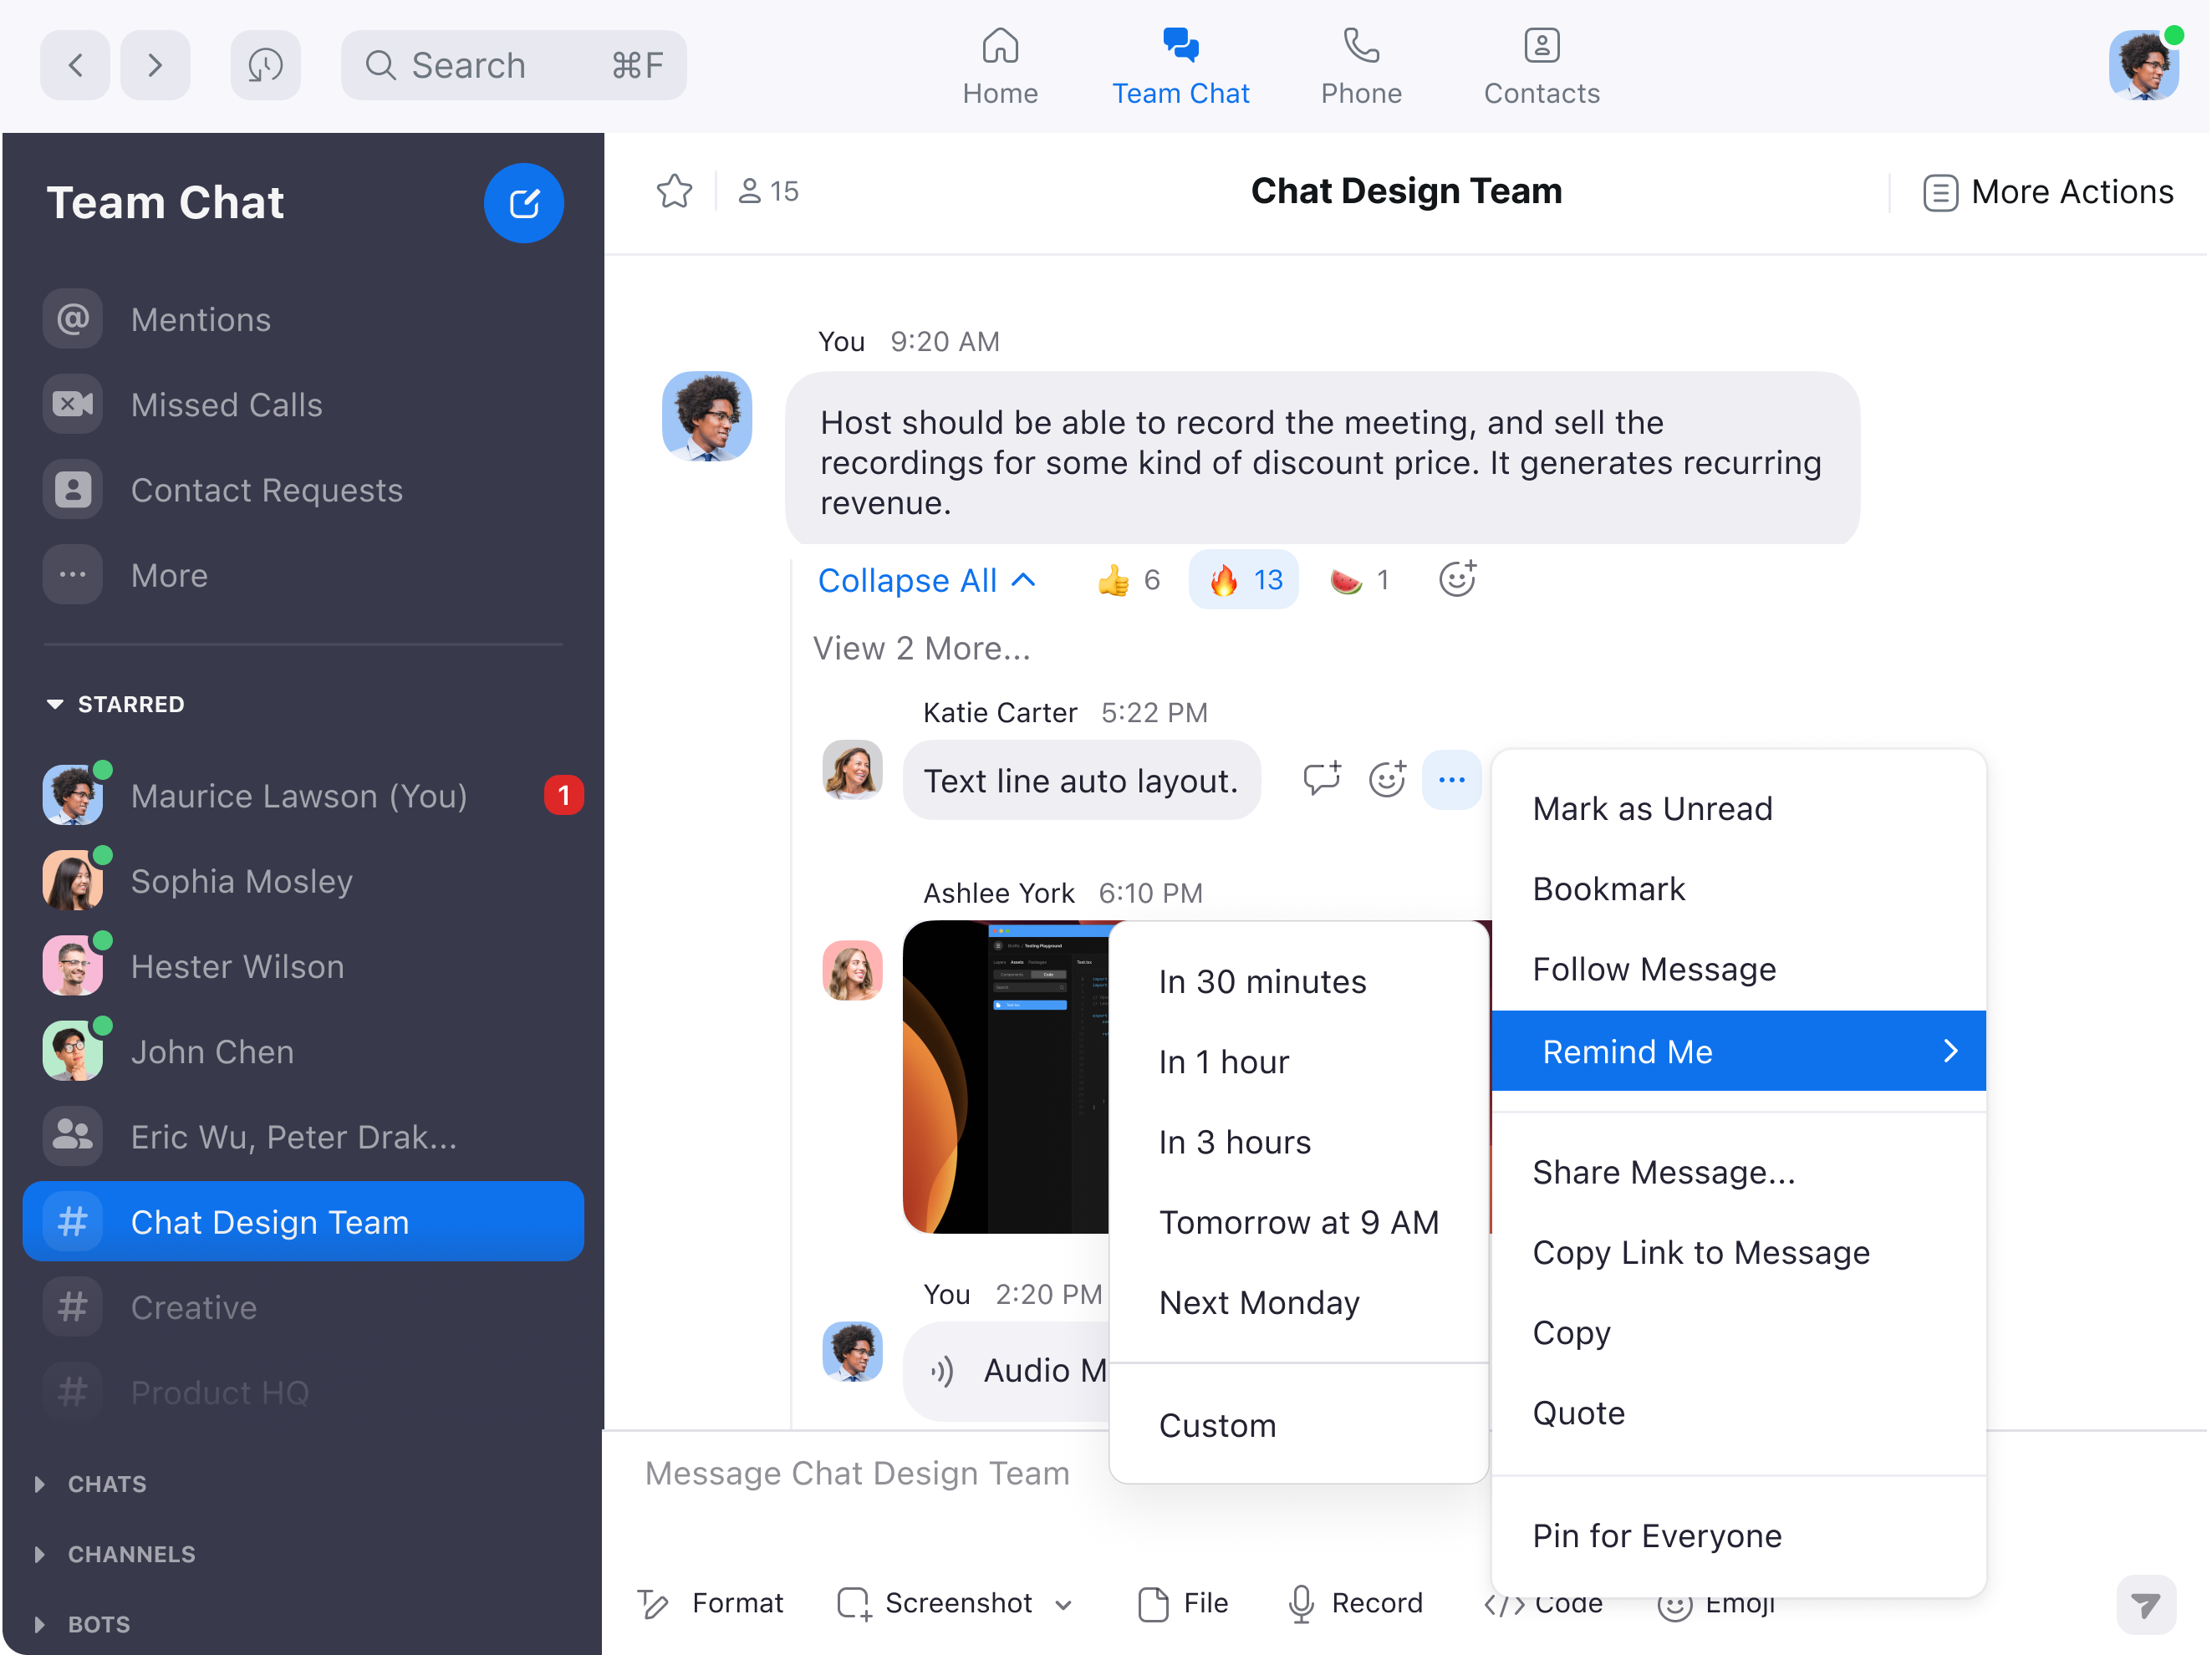Toggle Follow Message option
The width and height of the screenshot is (2212, 1655).
pyautogui.click(x=1654, y=968)
